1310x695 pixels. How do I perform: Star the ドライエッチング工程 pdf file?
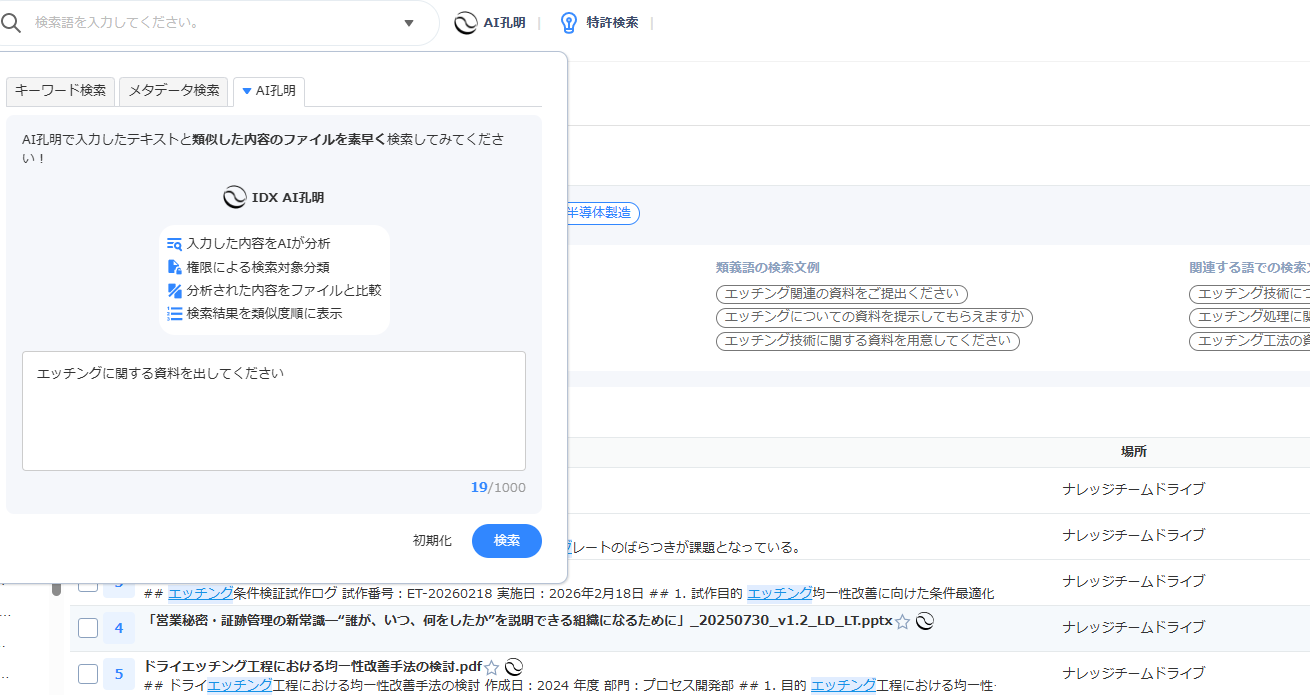(491, 667)
